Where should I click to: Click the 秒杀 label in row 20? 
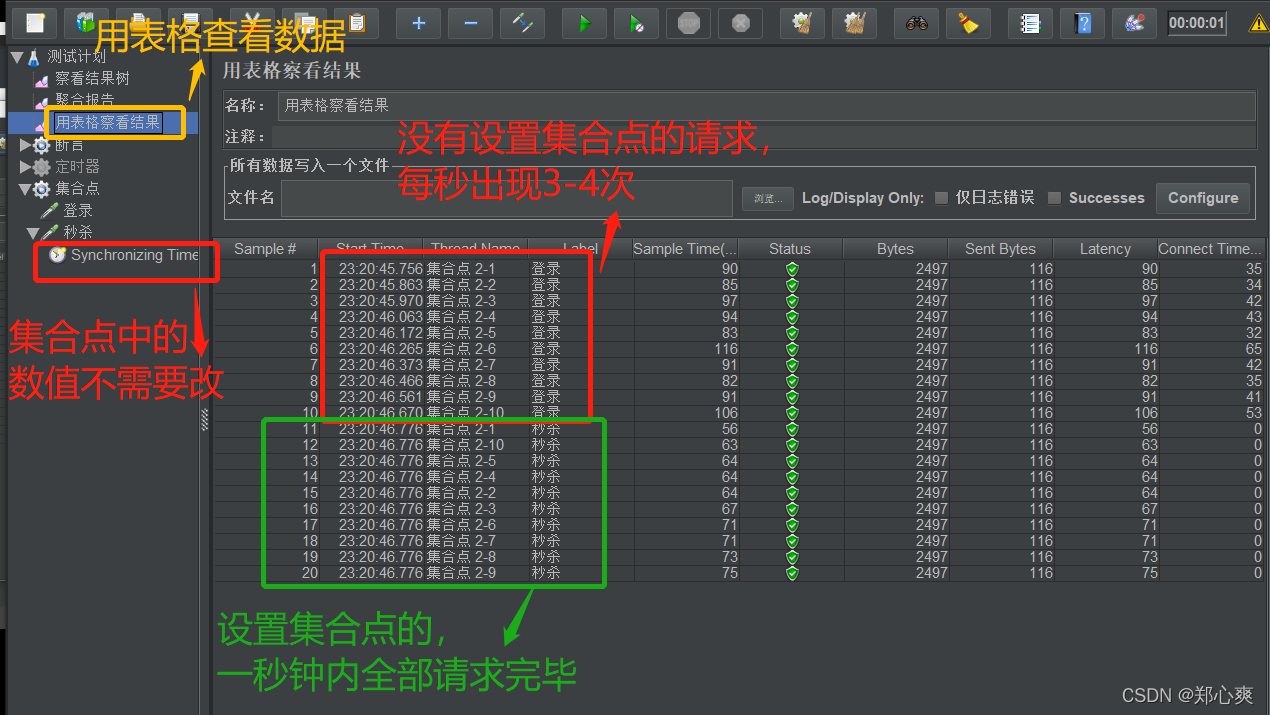[x=546, y=573]
